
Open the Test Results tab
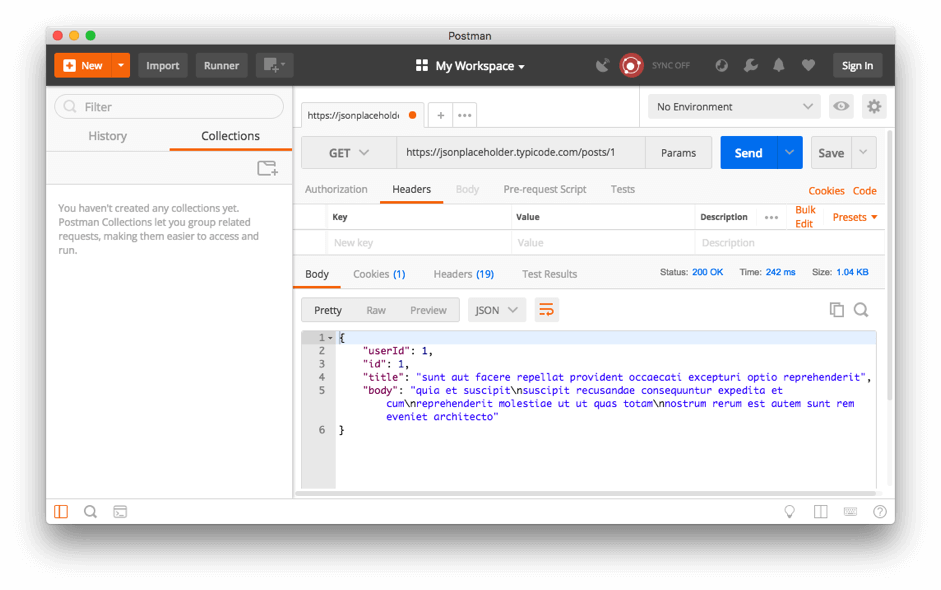550,274
